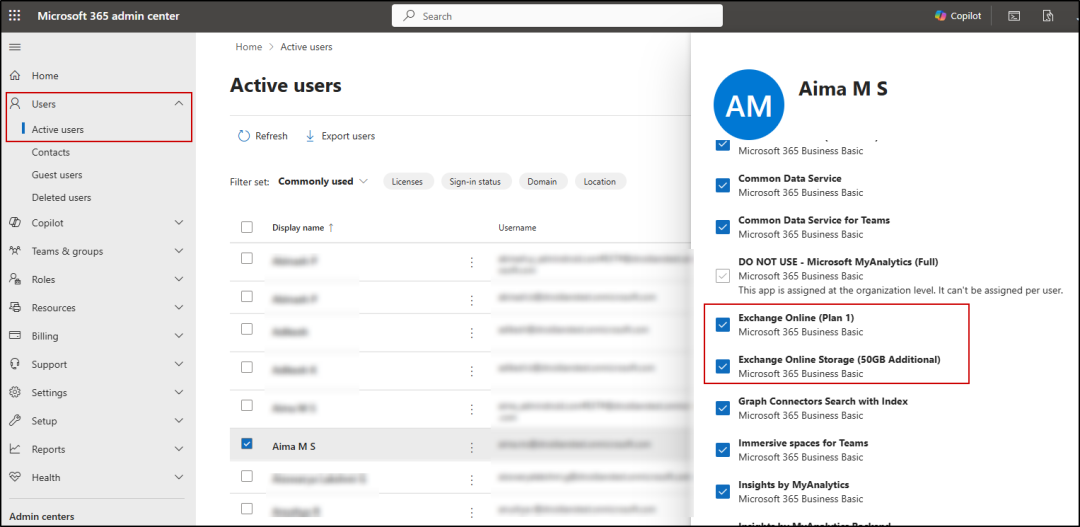The image size is (1080, 527).
Task: Click the Location filter pill
Action: (600, 181)
